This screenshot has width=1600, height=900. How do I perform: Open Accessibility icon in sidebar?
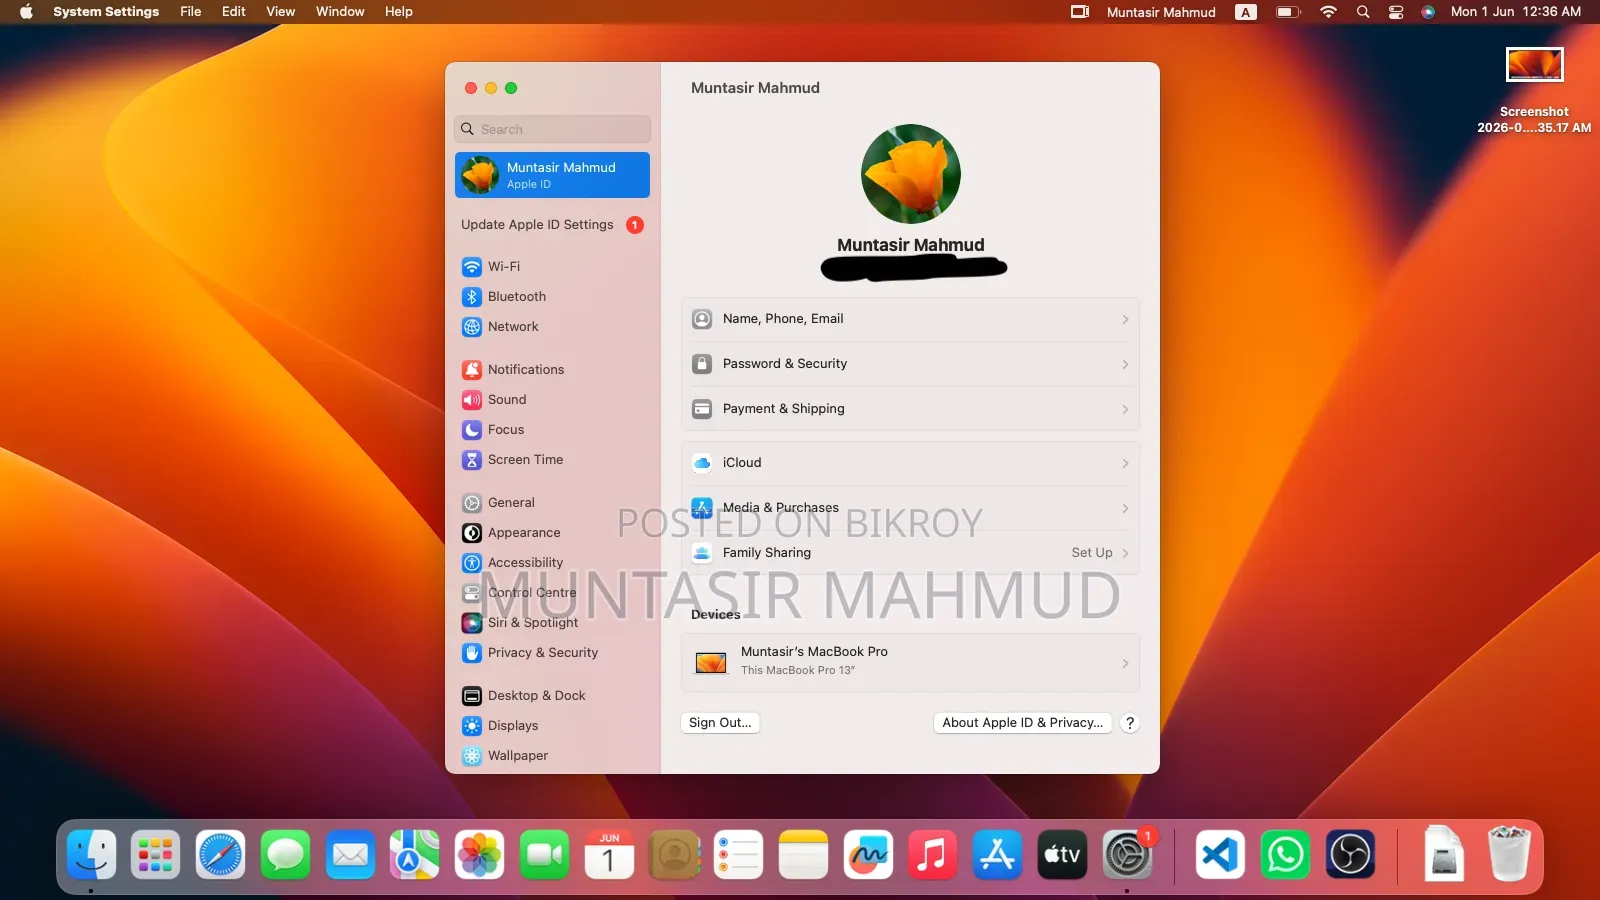coord(472,563)
